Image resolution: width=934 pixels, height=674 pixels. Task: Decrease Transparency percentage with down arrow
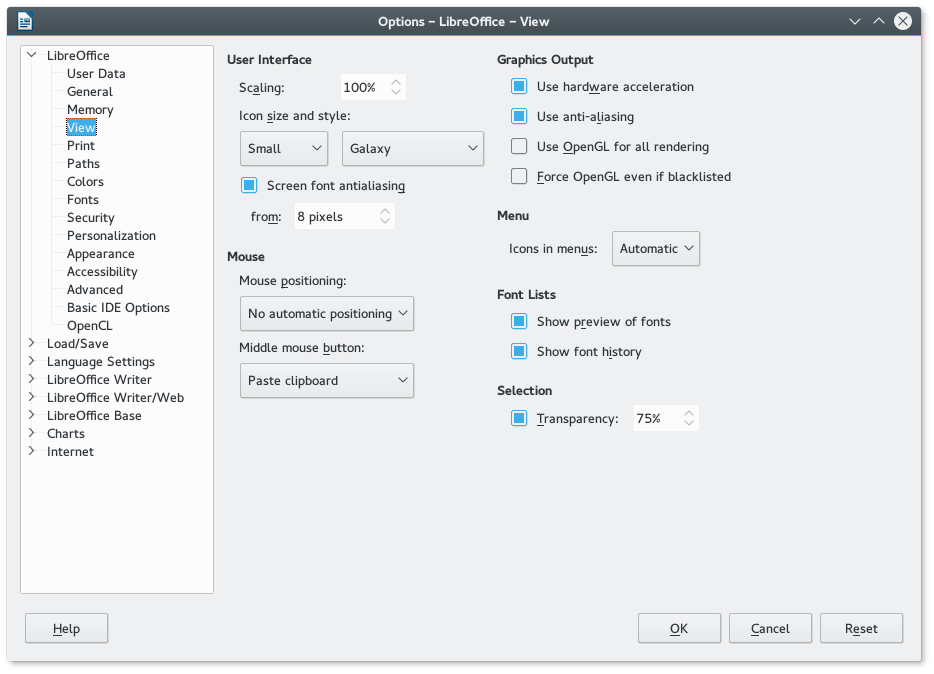pos(689,423)
